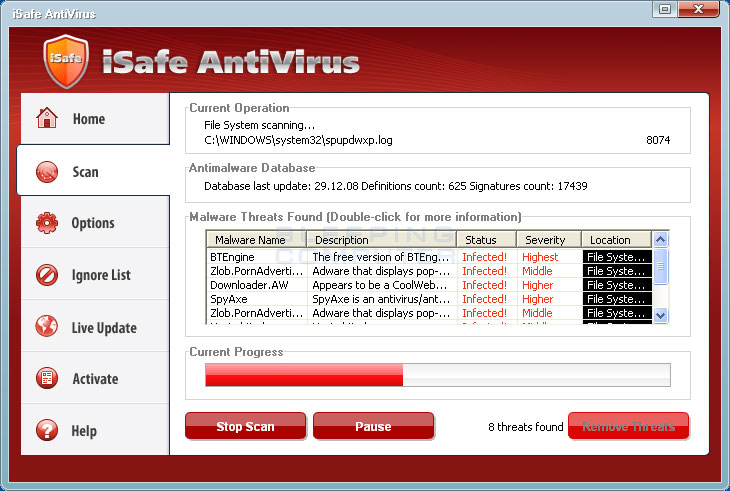Close the iSafe AntiVirus window
The height and width of the screenshot is (491, 730).
698,9
